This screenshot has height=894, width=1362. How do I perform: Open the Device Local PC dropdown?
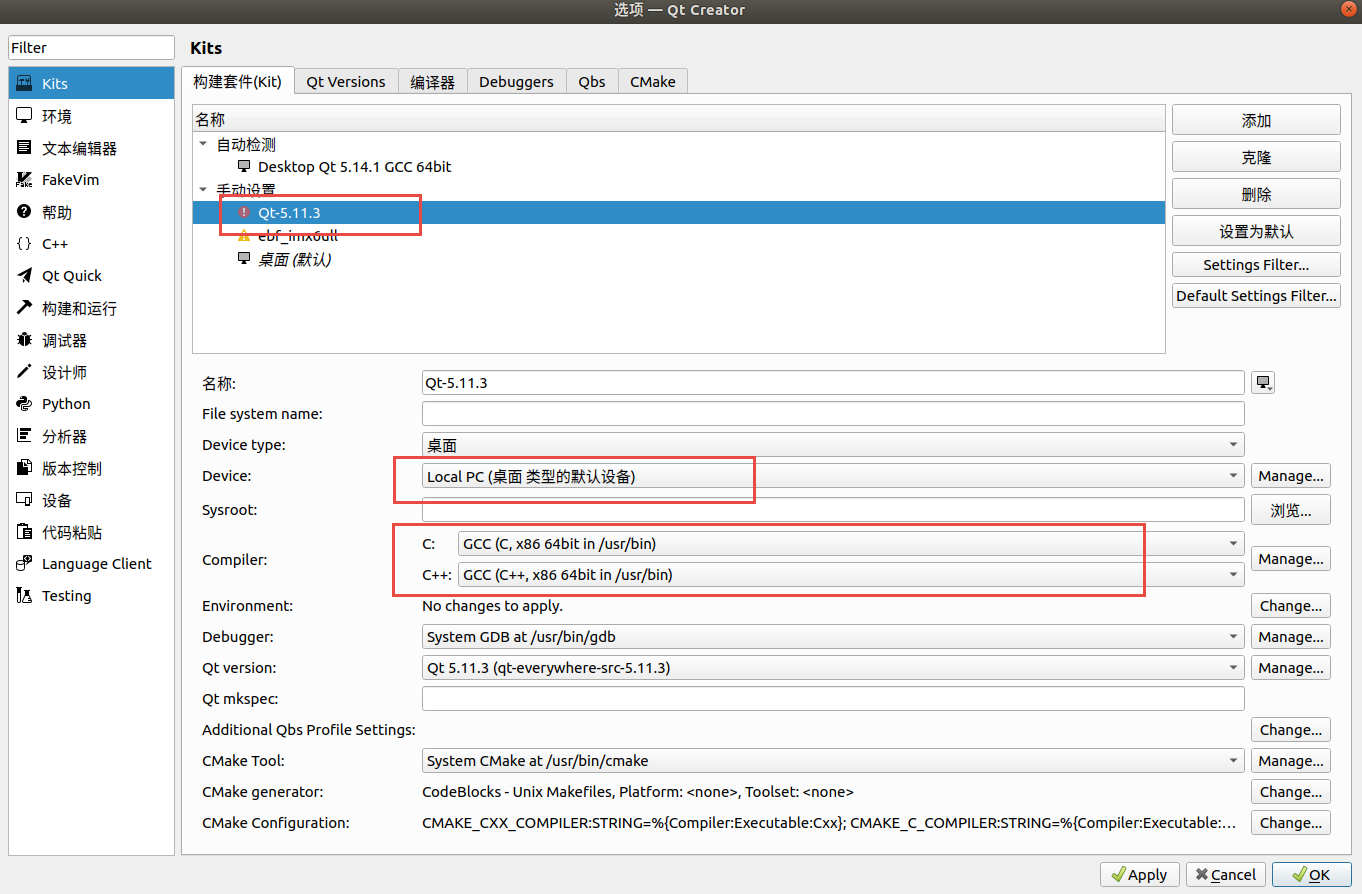click(x=833, y=476)
